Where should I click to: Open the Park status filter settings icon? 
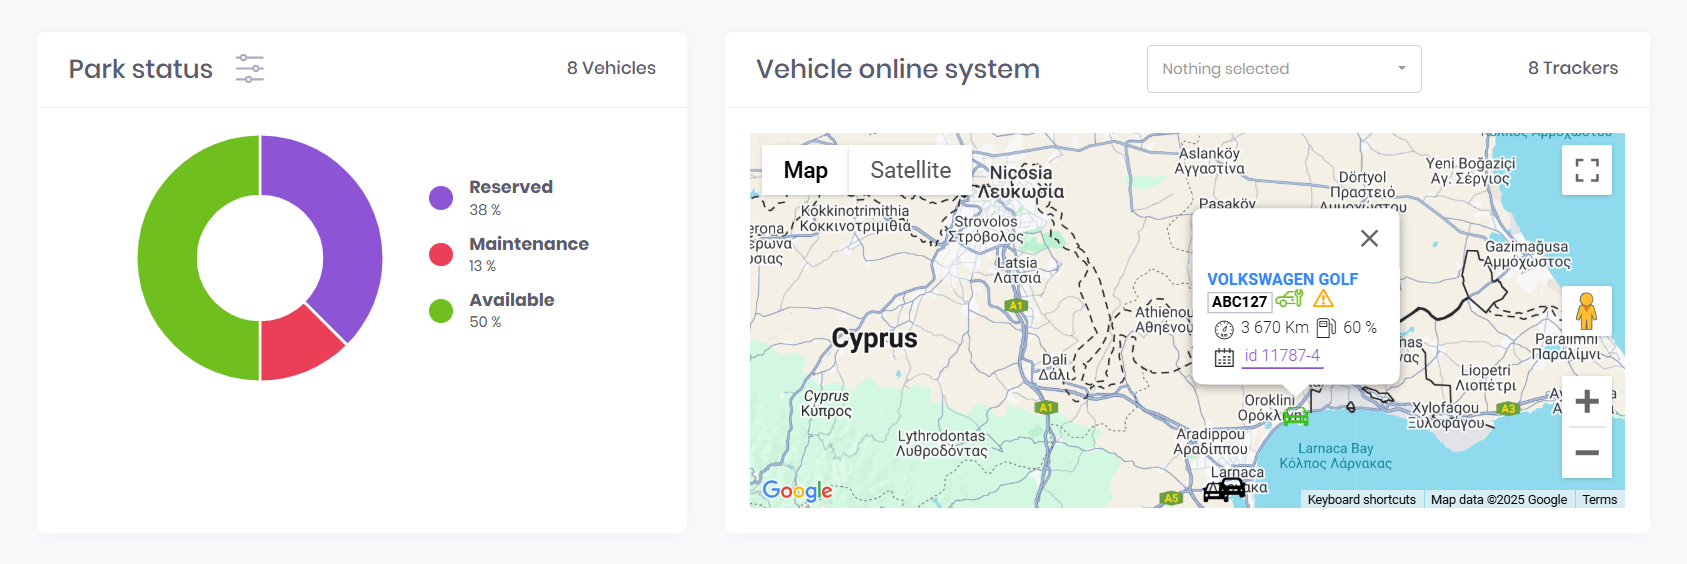(249, 69)
